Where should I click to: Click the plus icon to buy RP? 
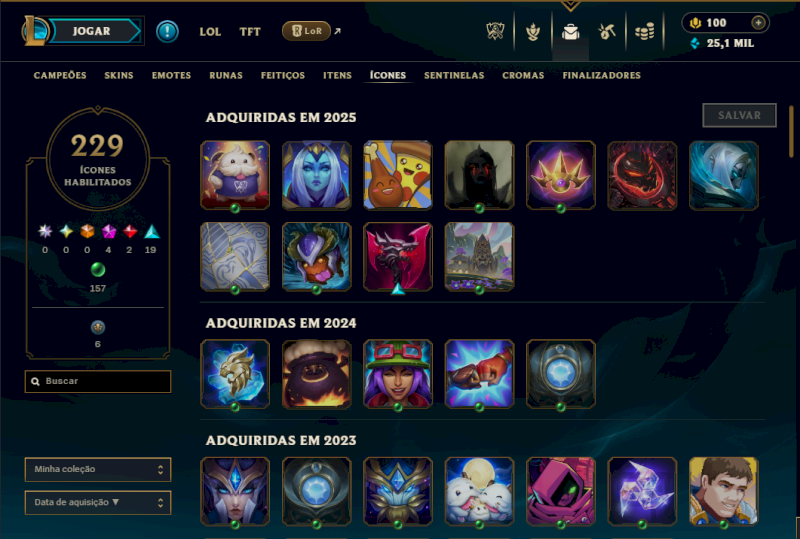758,22
